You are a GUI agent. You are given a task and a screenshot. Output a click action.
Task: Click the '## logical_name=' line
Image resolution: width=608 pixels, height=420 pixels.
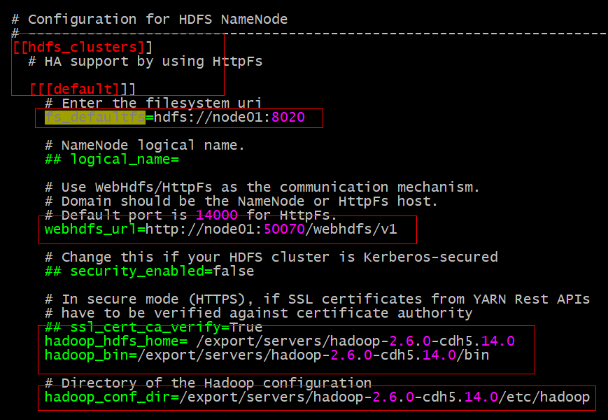point(112,159)
